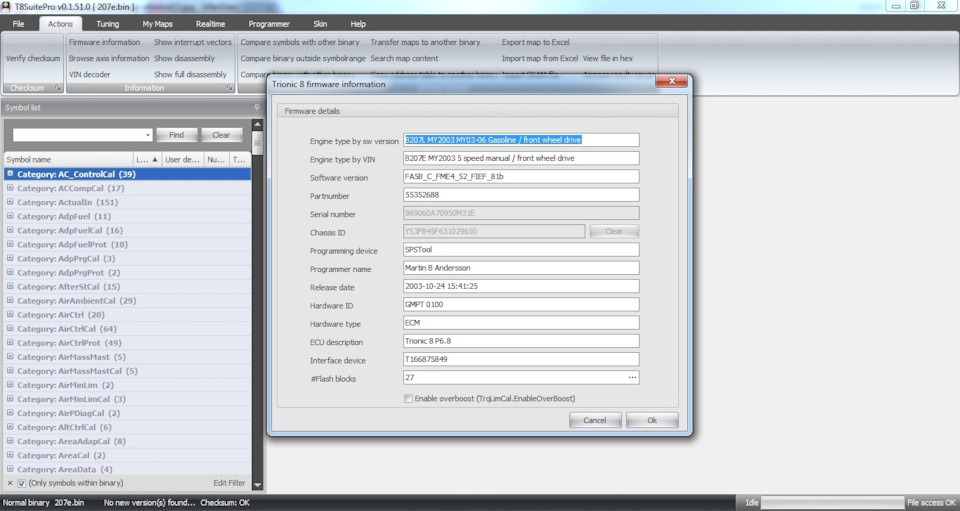
Task: Remove the filter with X icon
Action: (x=9, y=483)
